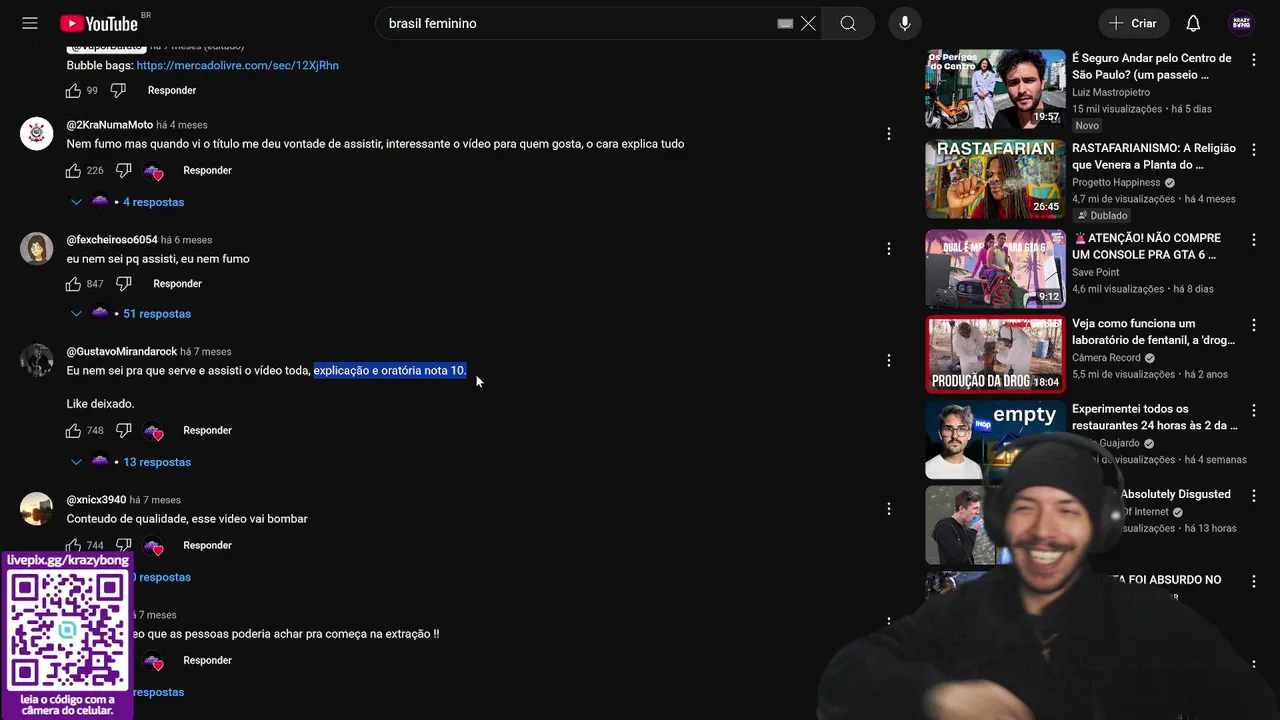
Task: Open menu for the 24-hour restaurants video
Action: [x=1254, y=410]
